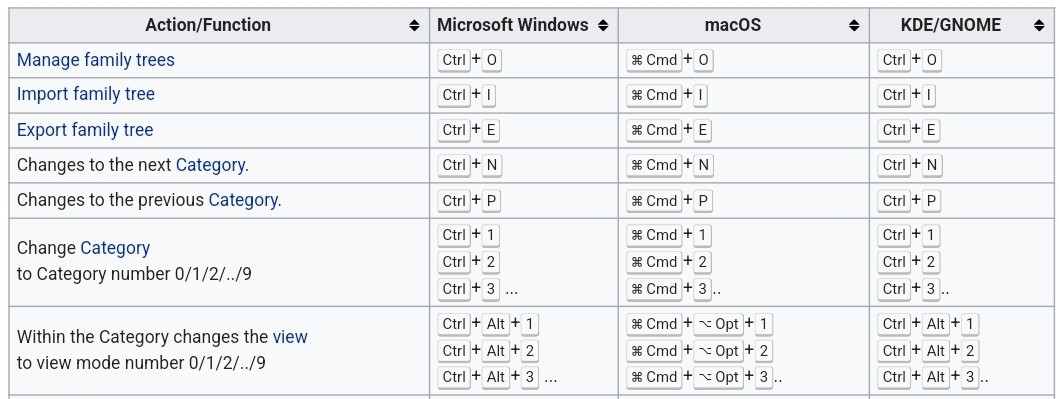Open Category link in Change Category row
1059x399 pixels.
pos(115,248)
